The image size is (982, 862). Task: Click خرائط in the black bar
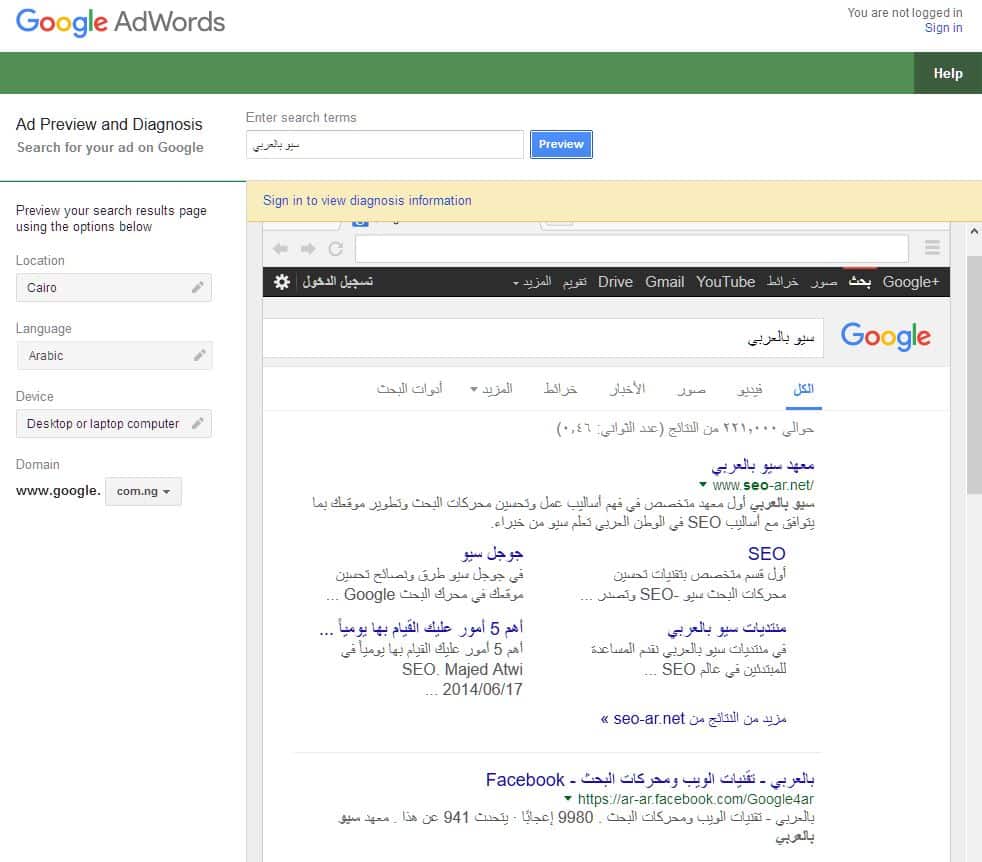coord(783,282)
